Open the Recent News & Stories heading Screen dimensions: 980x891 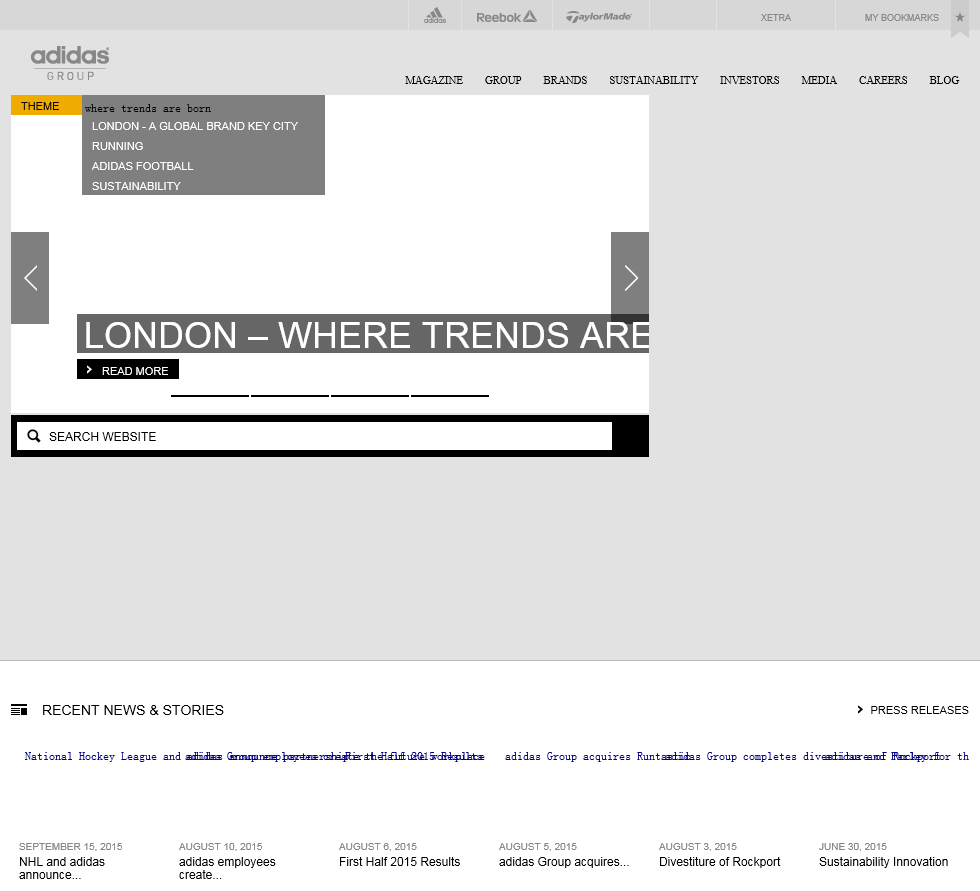132,710
